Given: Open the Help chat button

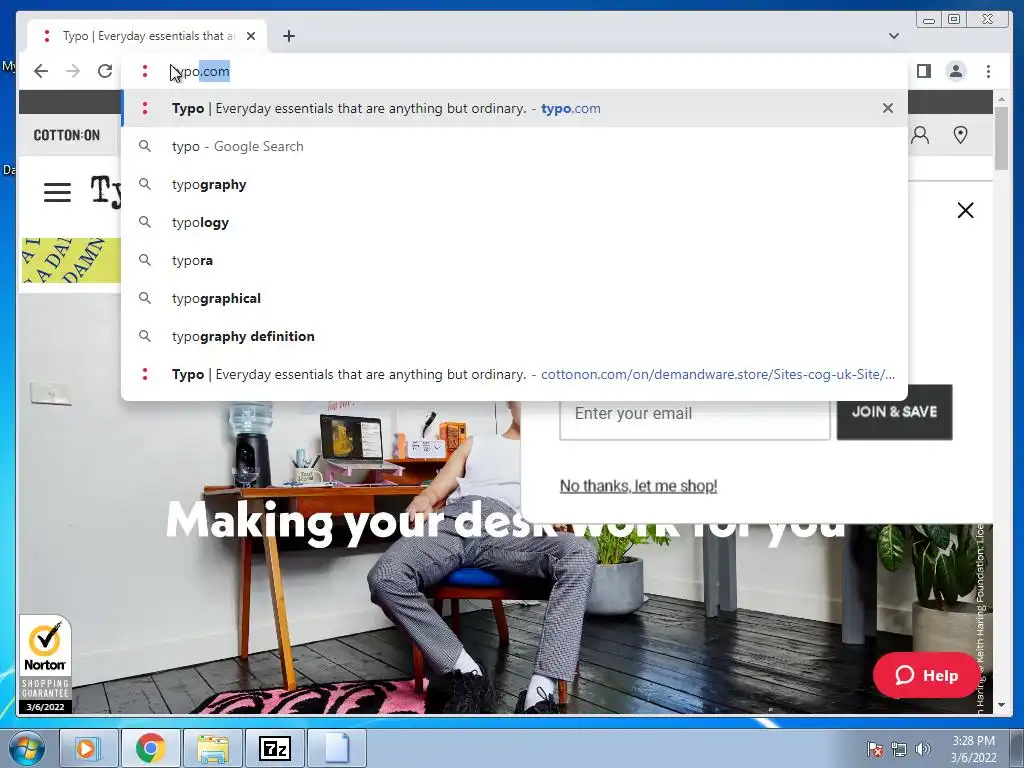Looking at the screenshot, I should tap(926, 675).
